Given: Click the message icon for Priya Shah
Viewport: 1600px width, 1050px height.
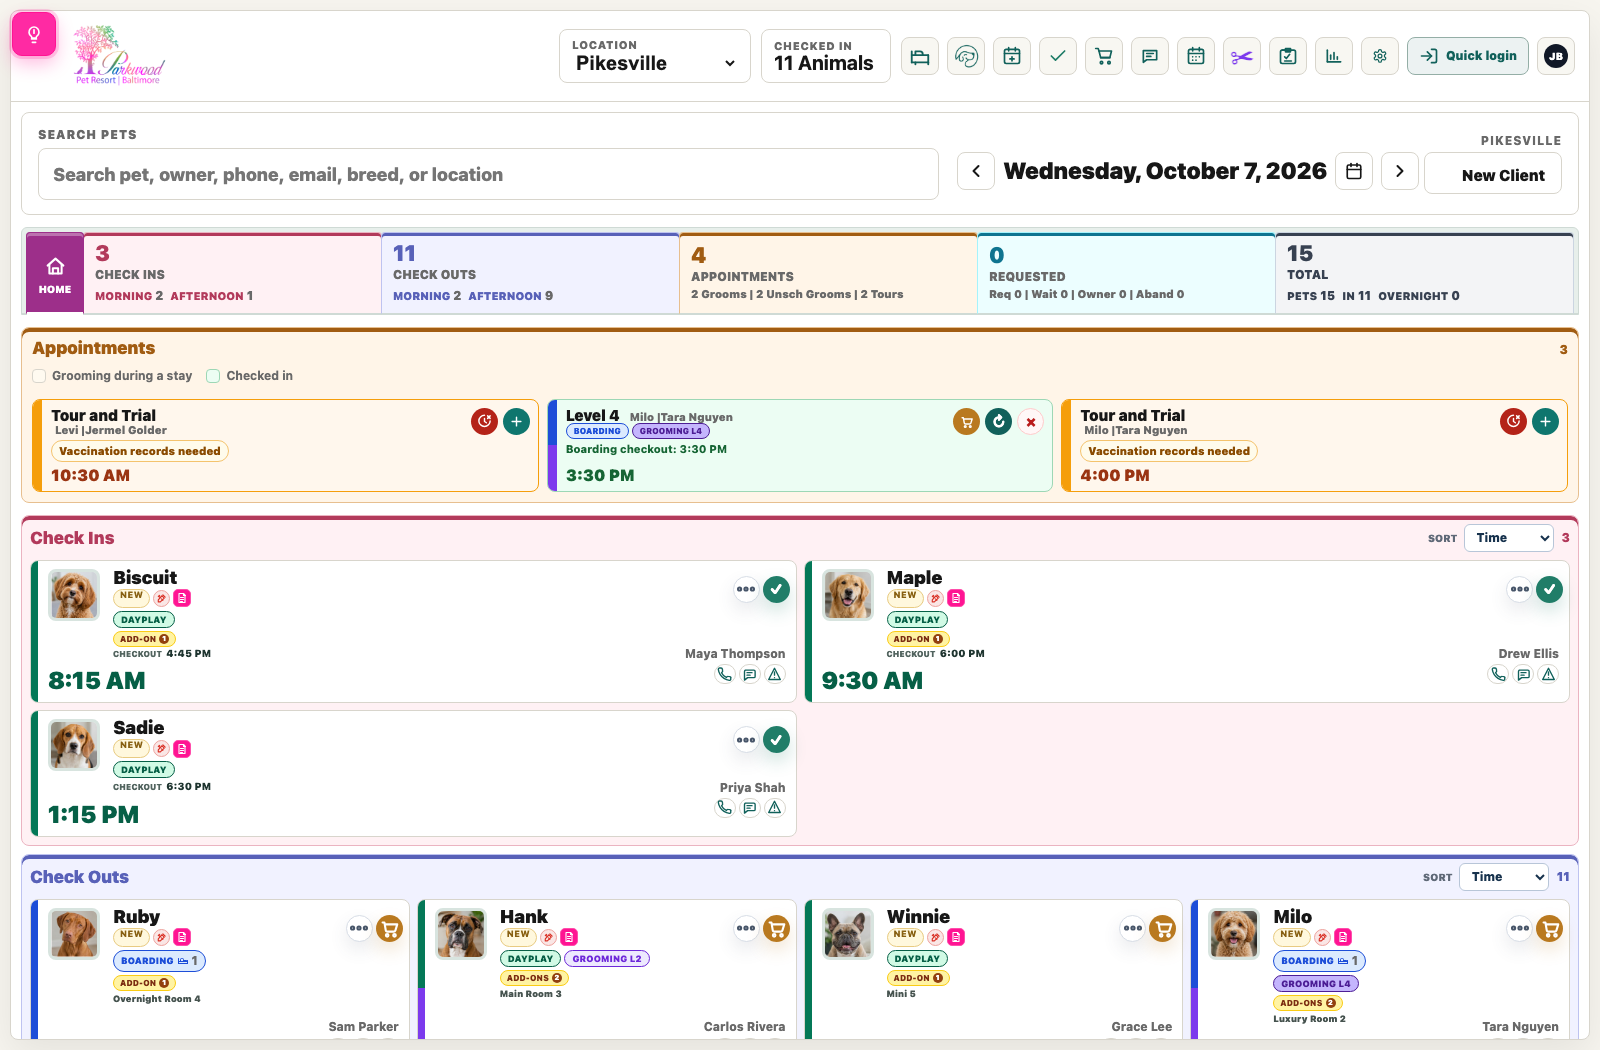Looking at the screenshot, I should click(750, 808).
